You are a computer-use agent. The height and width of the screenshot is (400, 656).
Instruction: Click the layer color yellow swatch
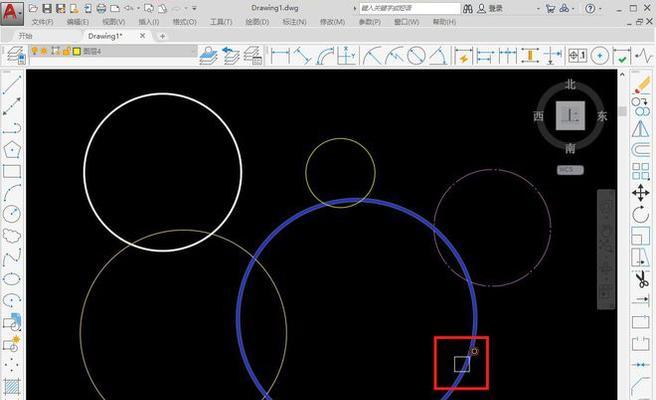tap(77, 51)
